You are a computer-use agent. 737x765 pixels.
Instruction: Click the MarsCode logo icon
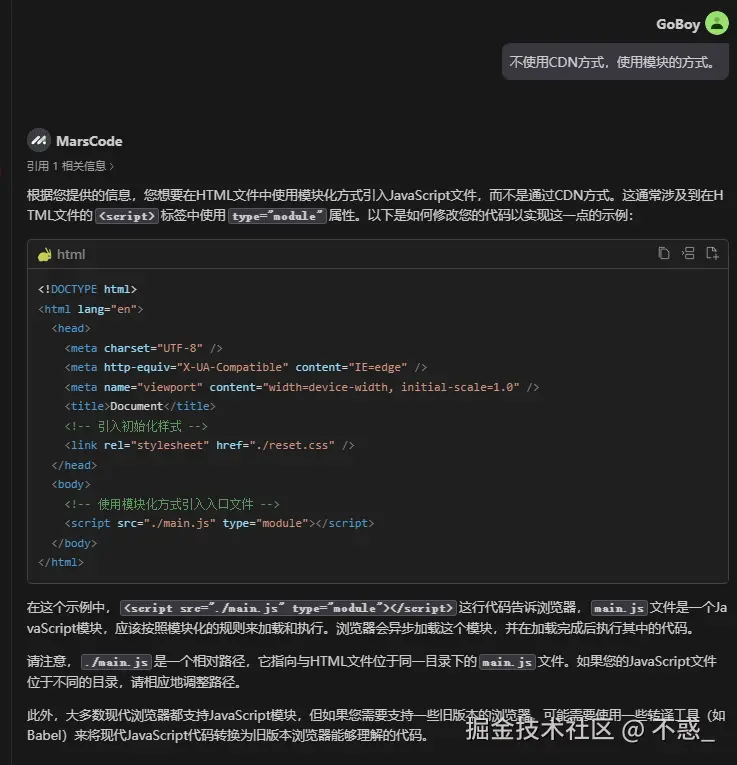(x=39, y=141)
